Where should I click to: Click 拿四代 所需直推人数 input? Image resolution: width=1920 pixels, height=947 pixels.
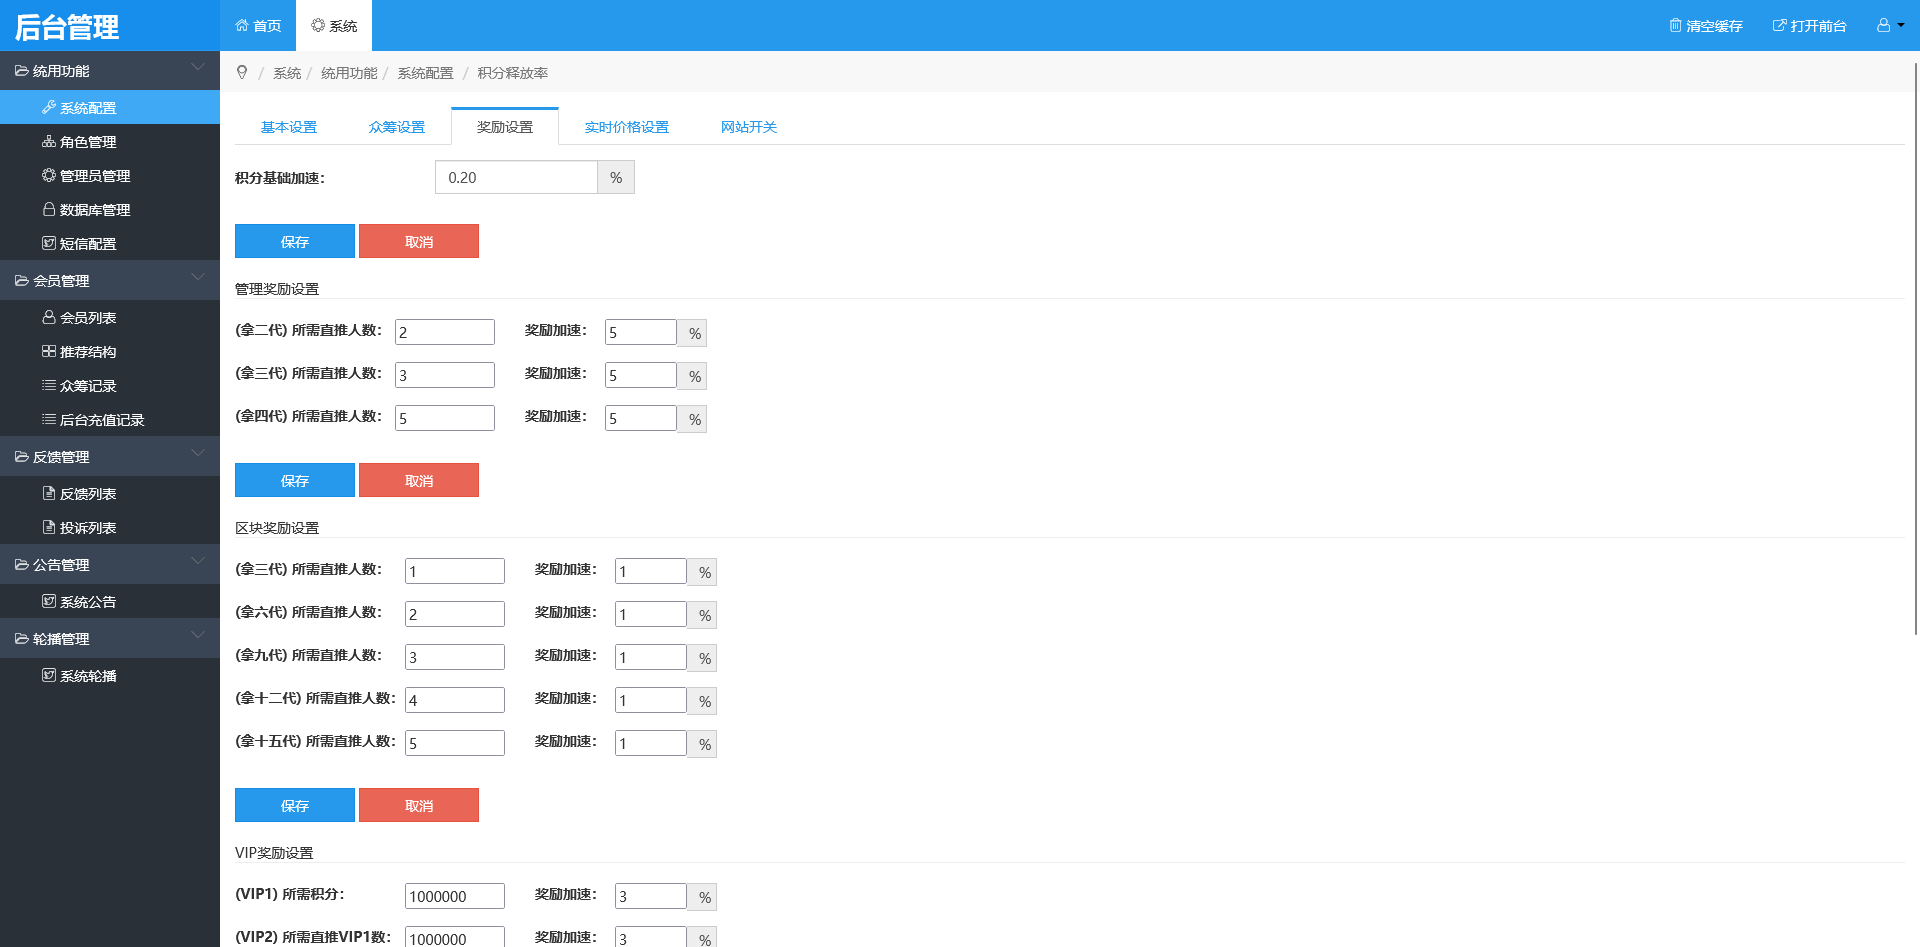click(445, 418)
